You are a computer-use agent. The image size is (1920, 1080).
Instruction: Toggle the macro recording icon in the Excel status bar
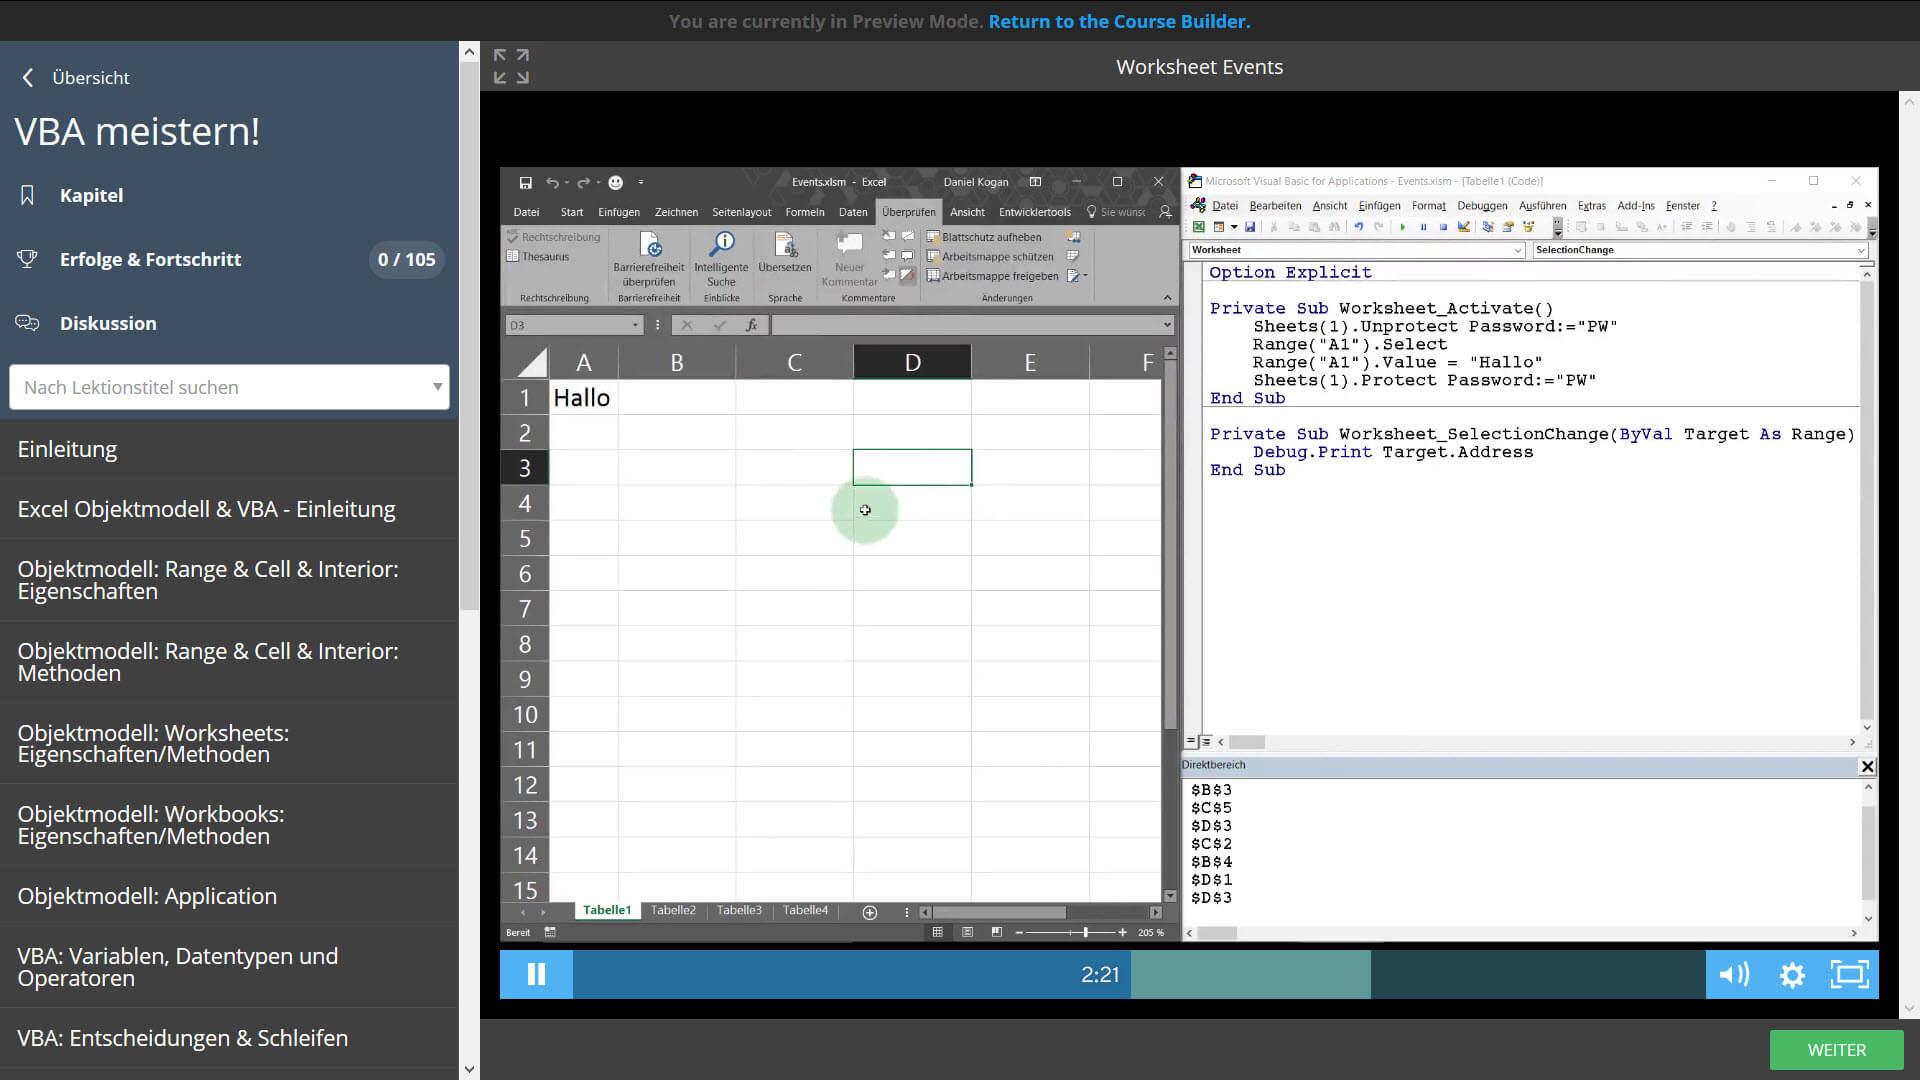coord(550,932)
